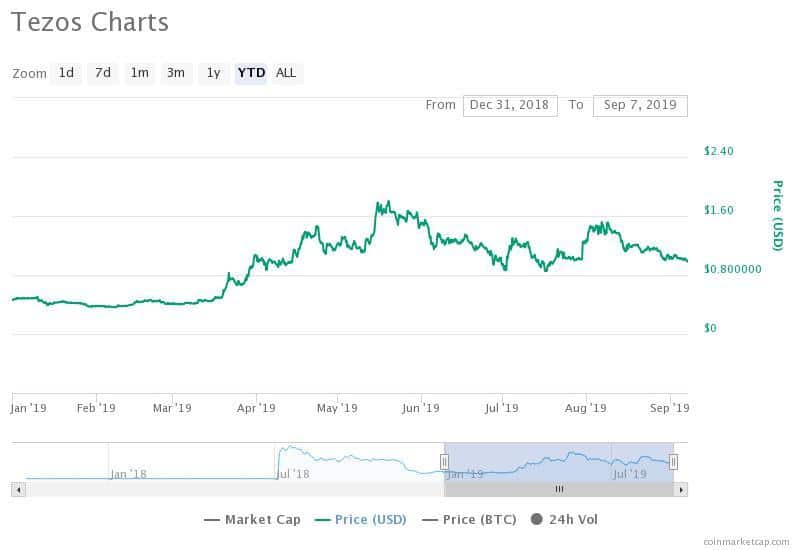Toggle the 24h Vol series
The height and width of the screenshot is (550, 800).
click(x=564, y=519)
